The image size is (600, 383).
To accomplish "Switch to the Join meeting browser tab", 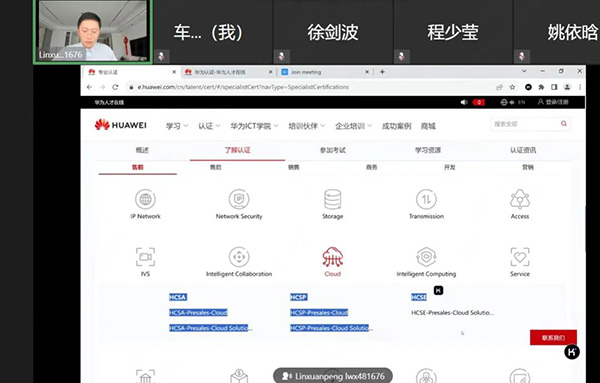I will point(324,72).
